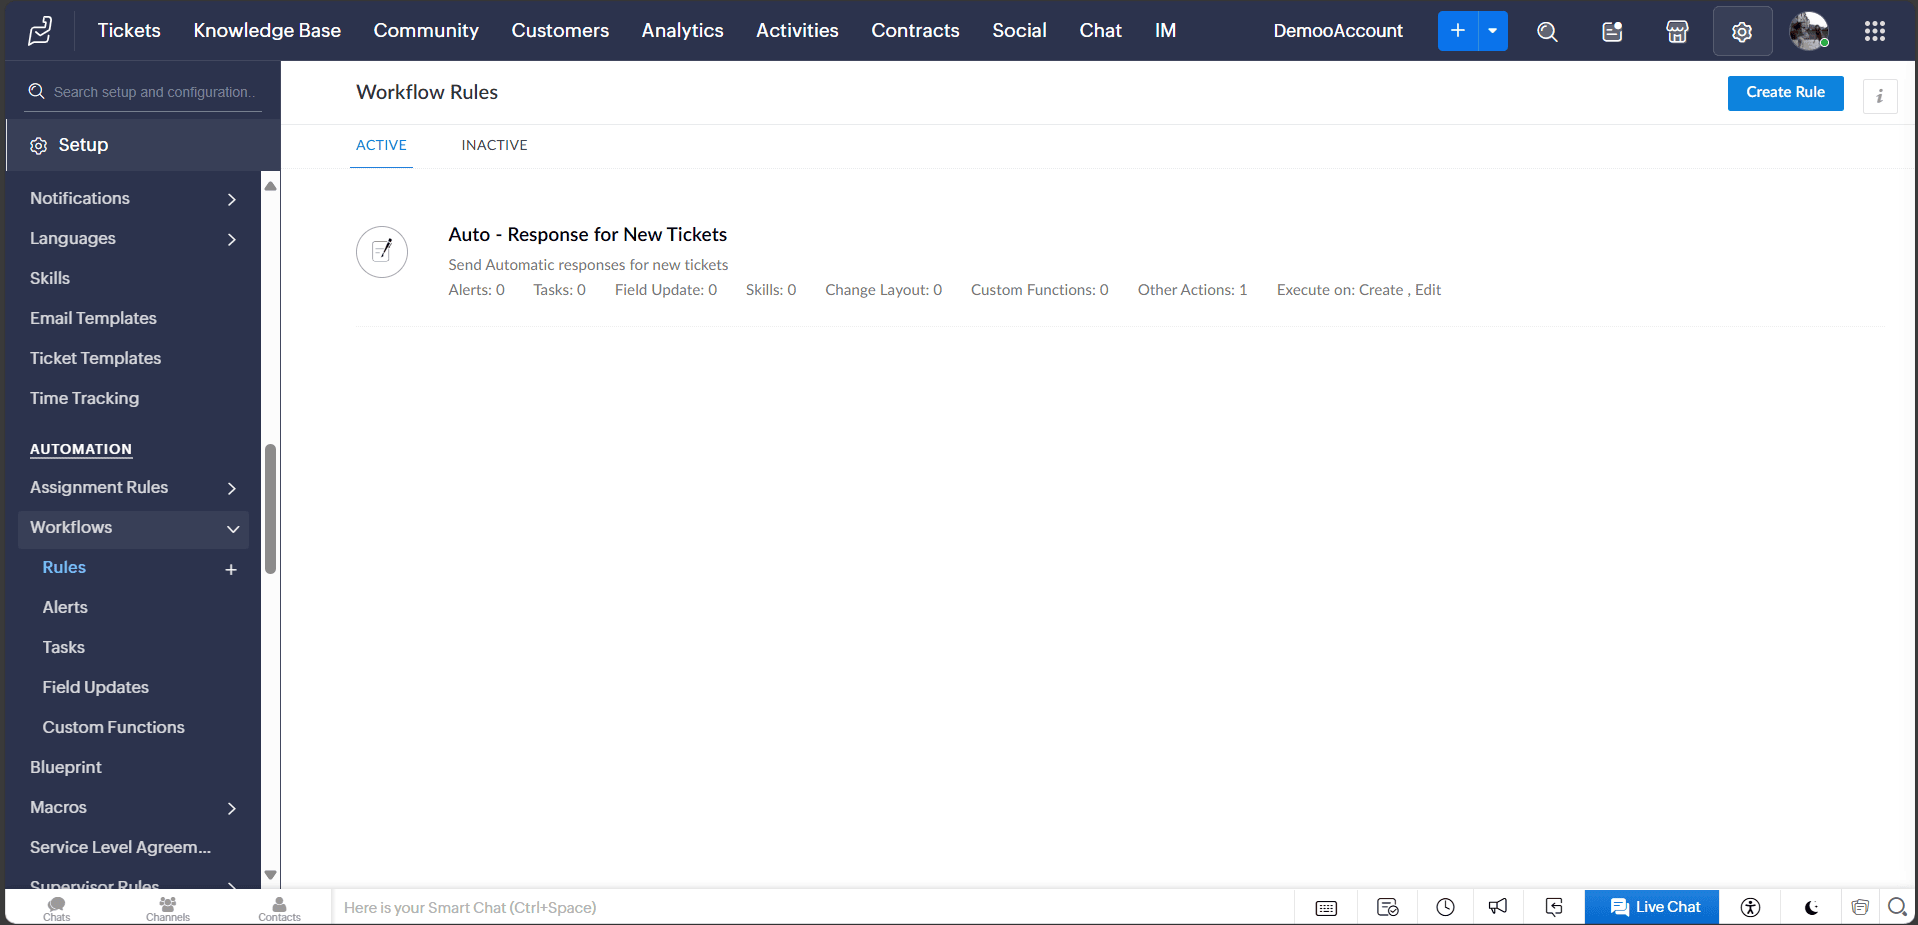Open the Chat menu in top bar

1100,31
